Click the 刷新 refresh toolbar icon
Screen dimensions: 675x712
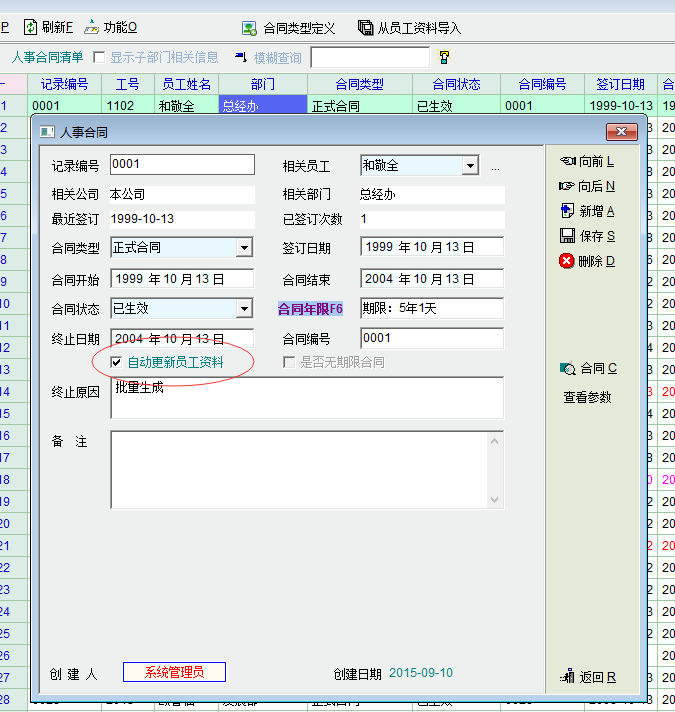[x=30, y=27]
